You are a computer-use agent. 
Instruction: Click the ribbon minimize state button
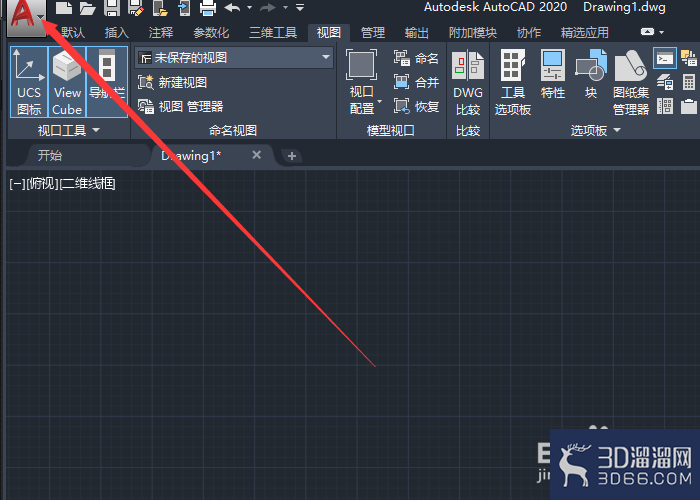point(647,32)
